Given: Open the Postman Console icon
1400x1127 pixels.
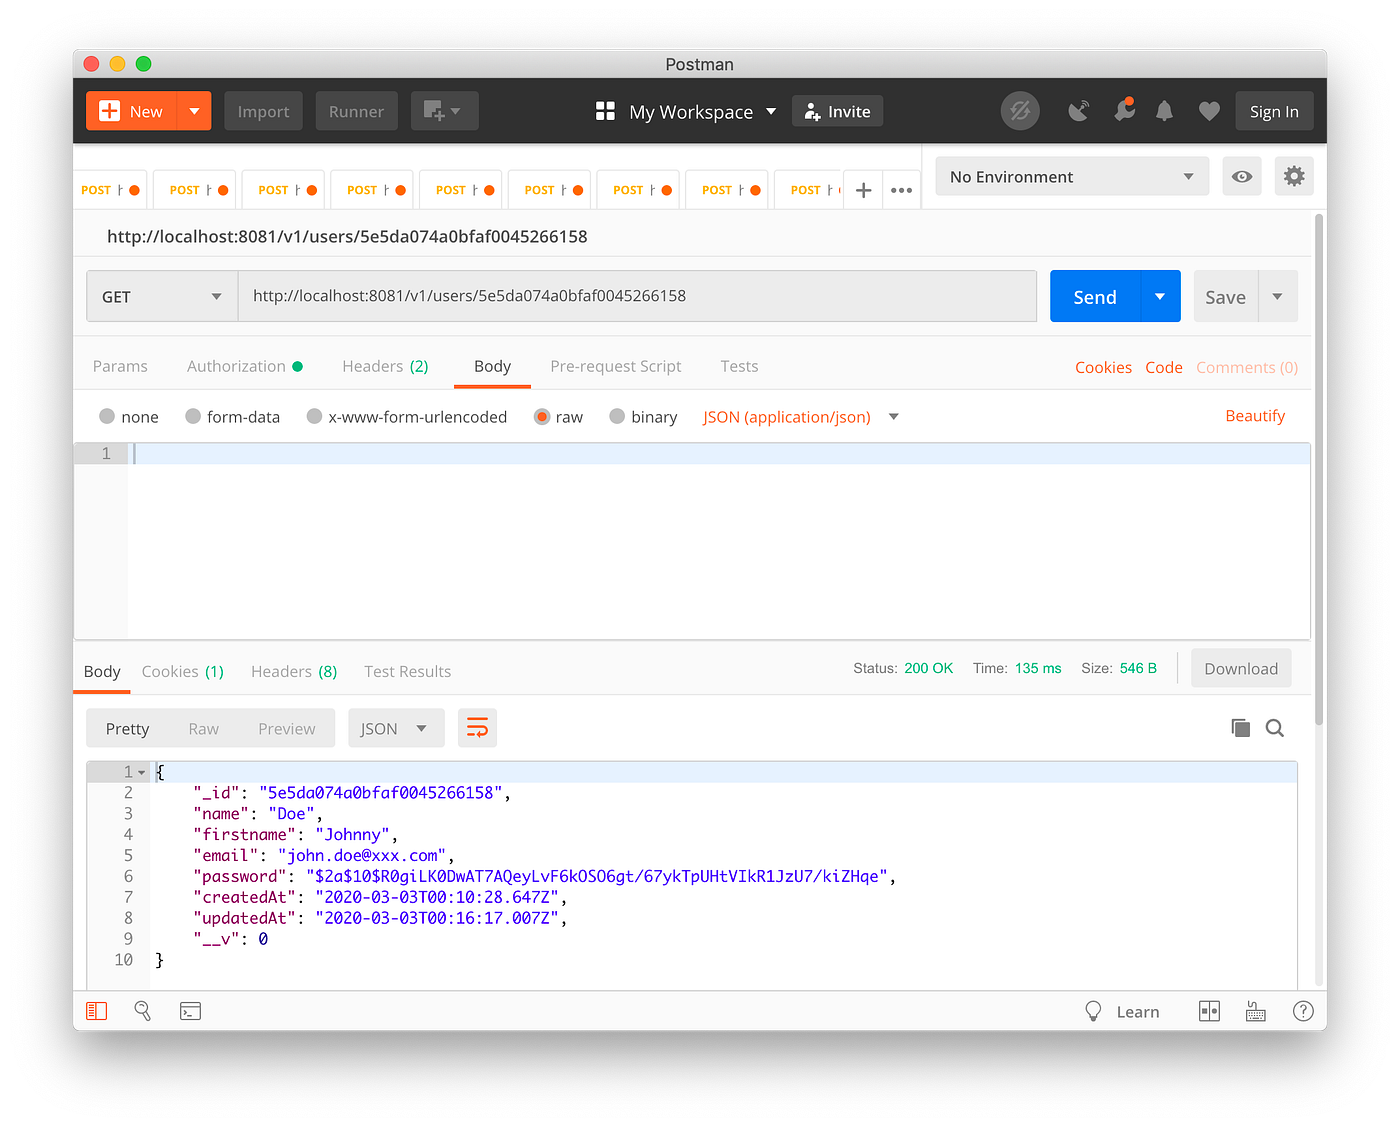Looking at the screenshot, I should 190,1011.
